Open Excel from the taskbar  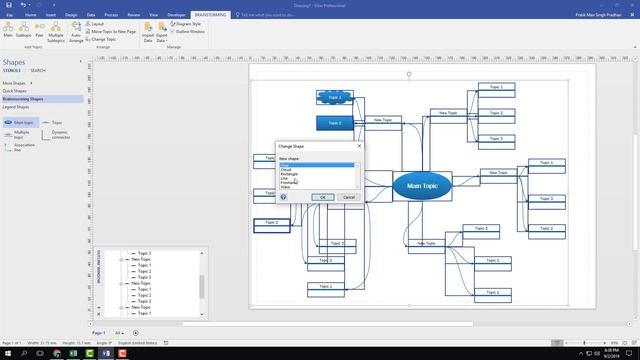coord(73,353)
